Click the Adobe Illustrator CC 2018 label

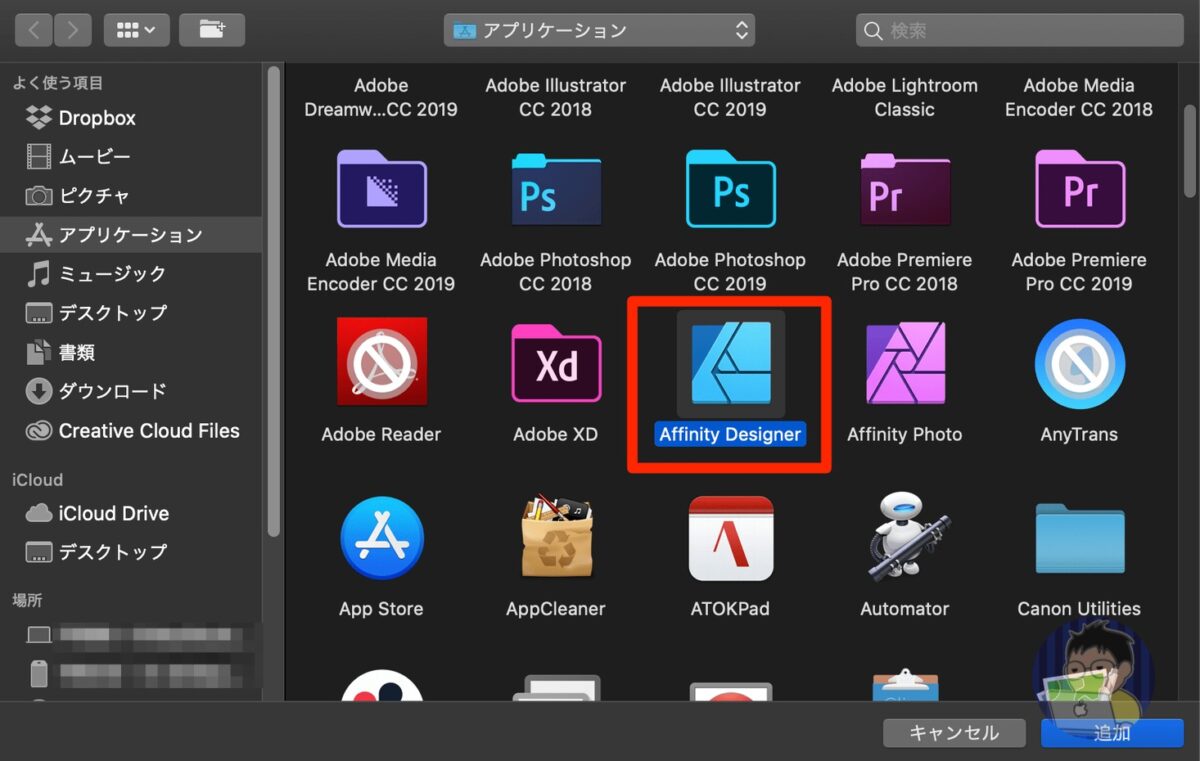click(556, 97)
